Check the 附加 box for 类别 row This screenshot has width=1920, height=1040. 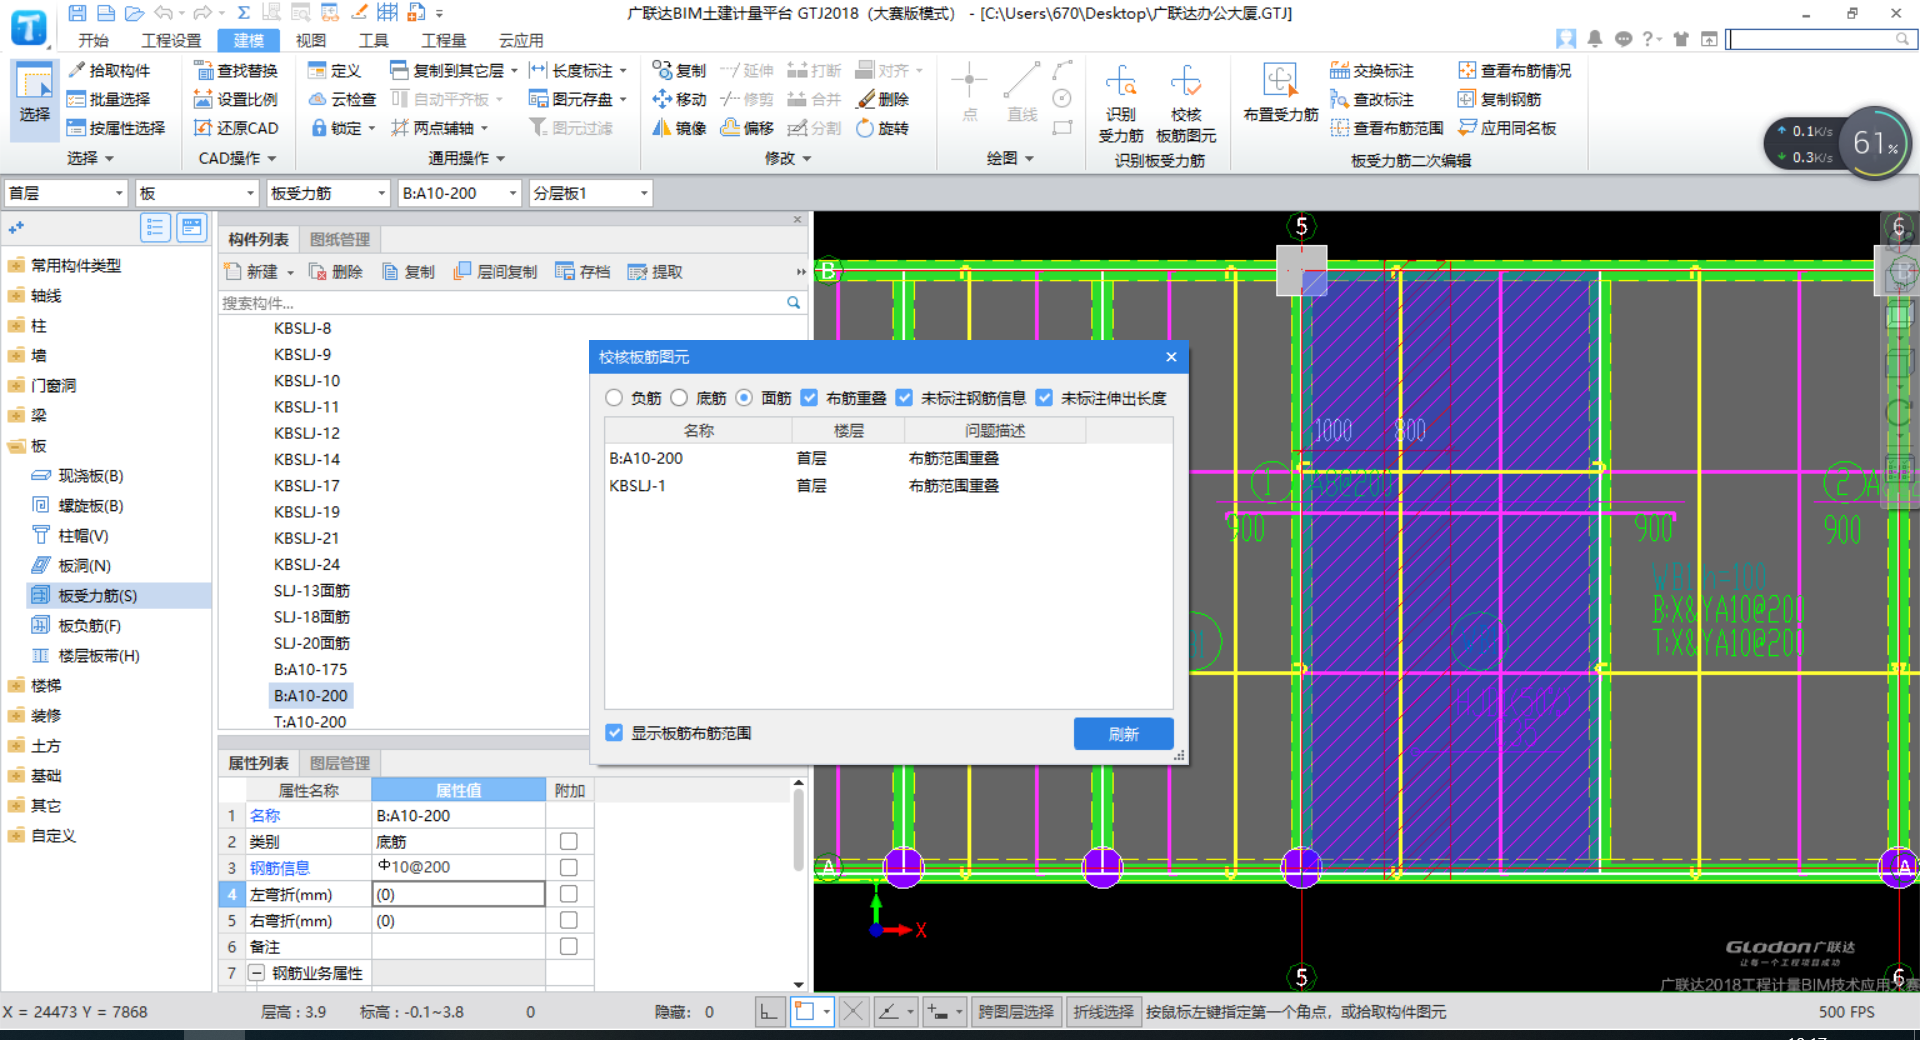click(x=569, y=841)
